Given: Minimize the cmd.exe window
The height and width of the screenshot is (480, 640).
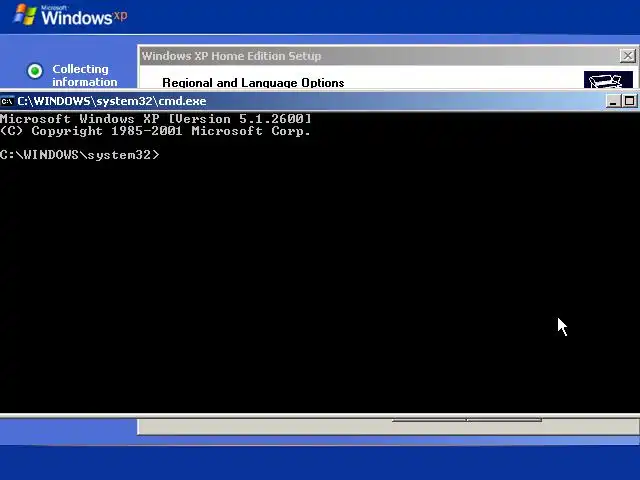Looking at the screenshot, I should click(612, 101).
